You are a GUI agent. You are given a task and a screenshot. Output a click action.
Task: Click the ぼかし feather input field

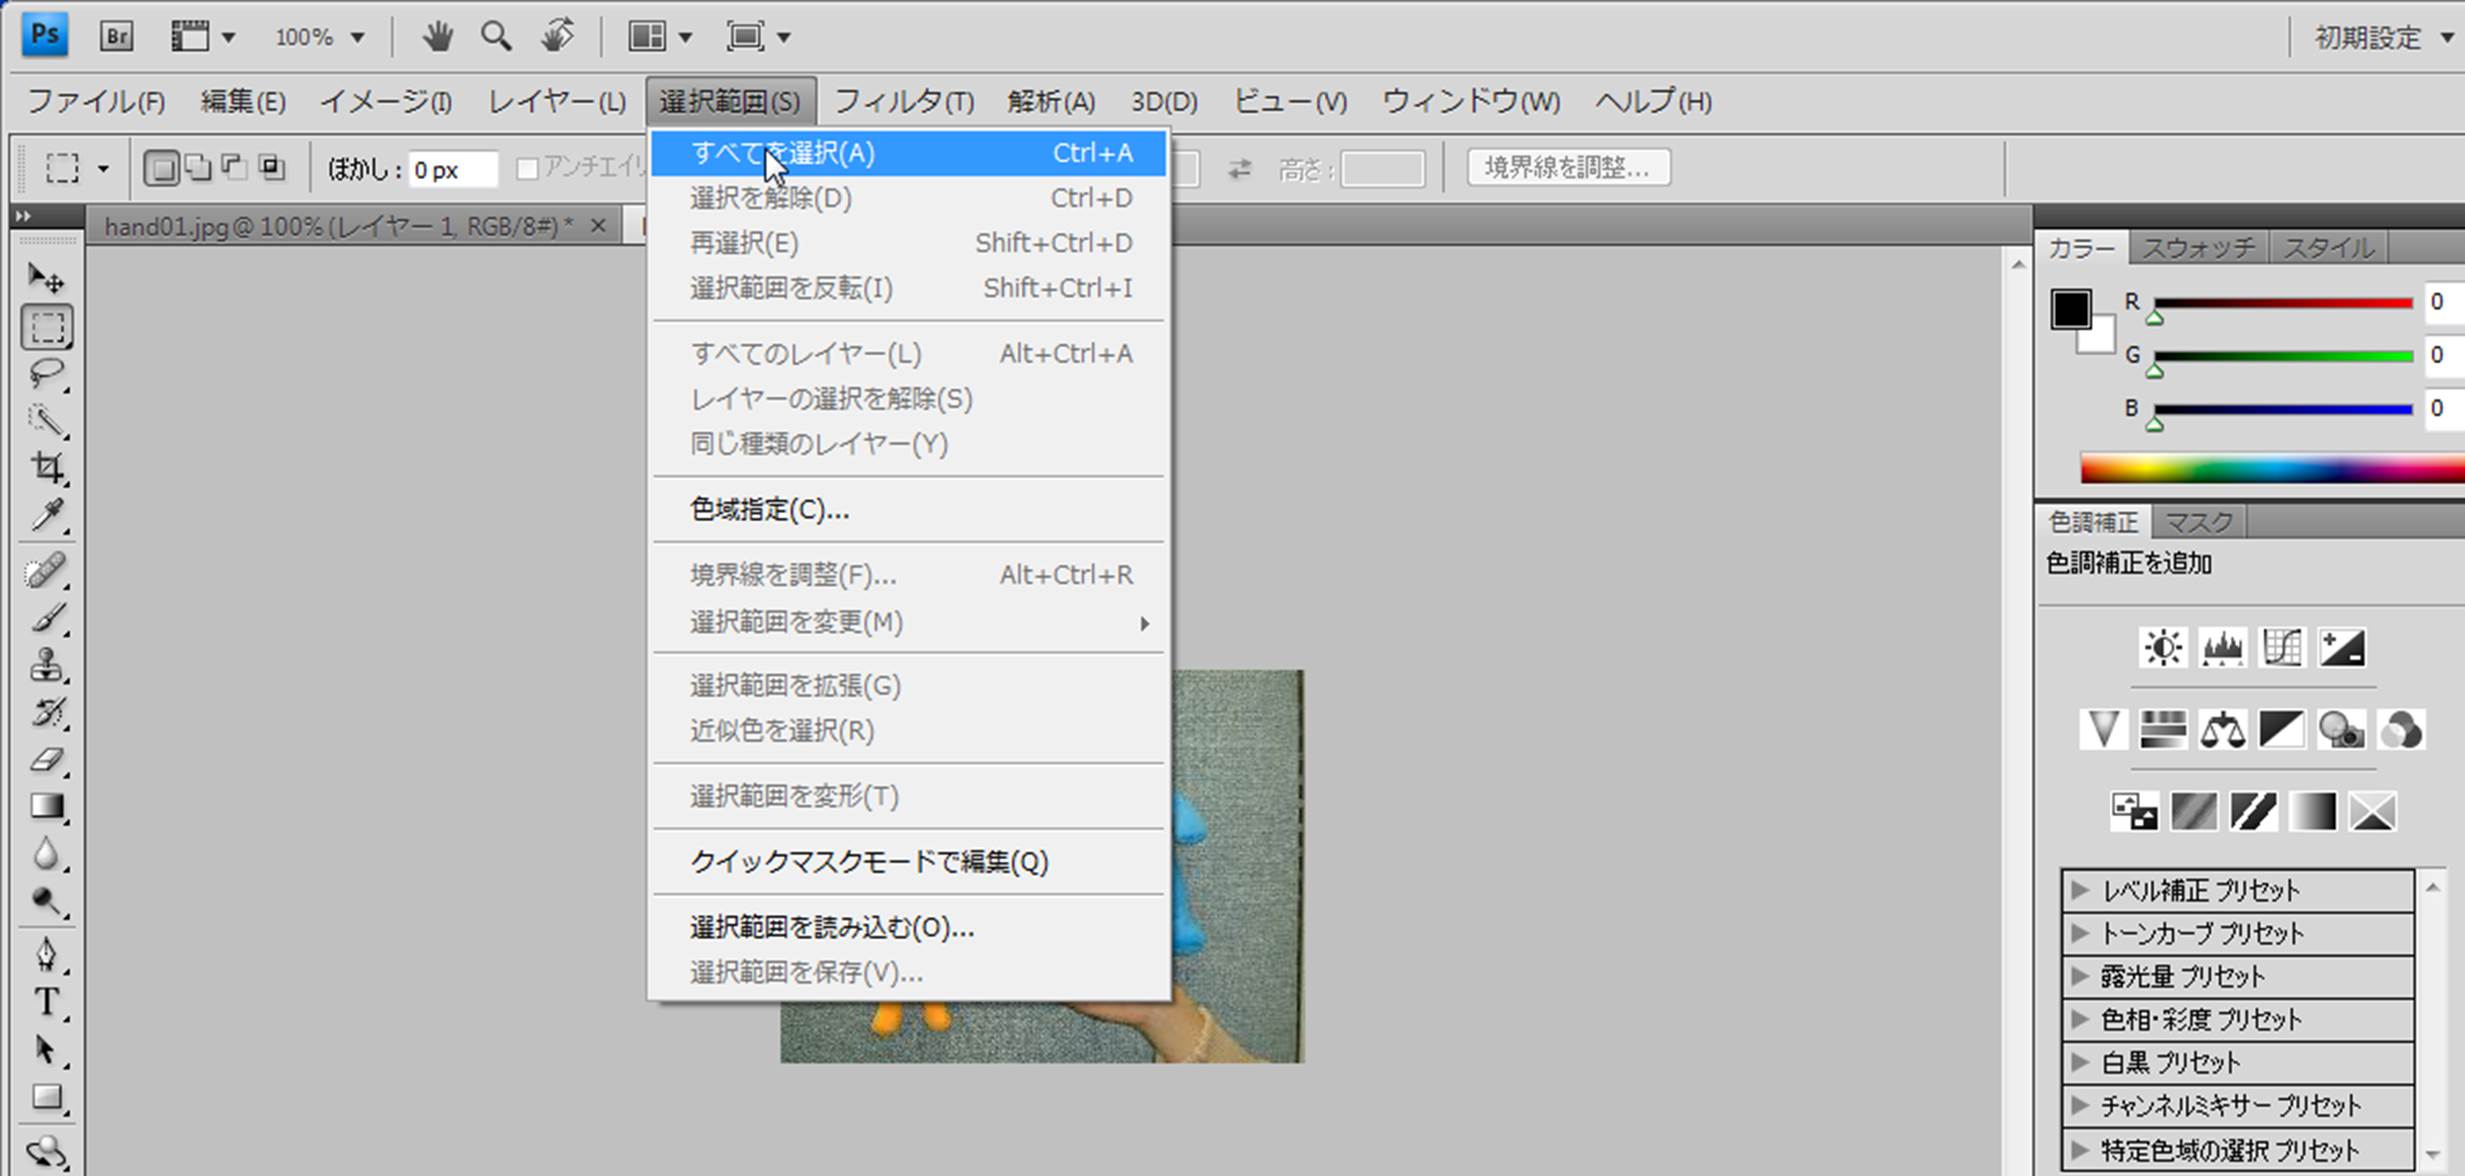point(452,169)
